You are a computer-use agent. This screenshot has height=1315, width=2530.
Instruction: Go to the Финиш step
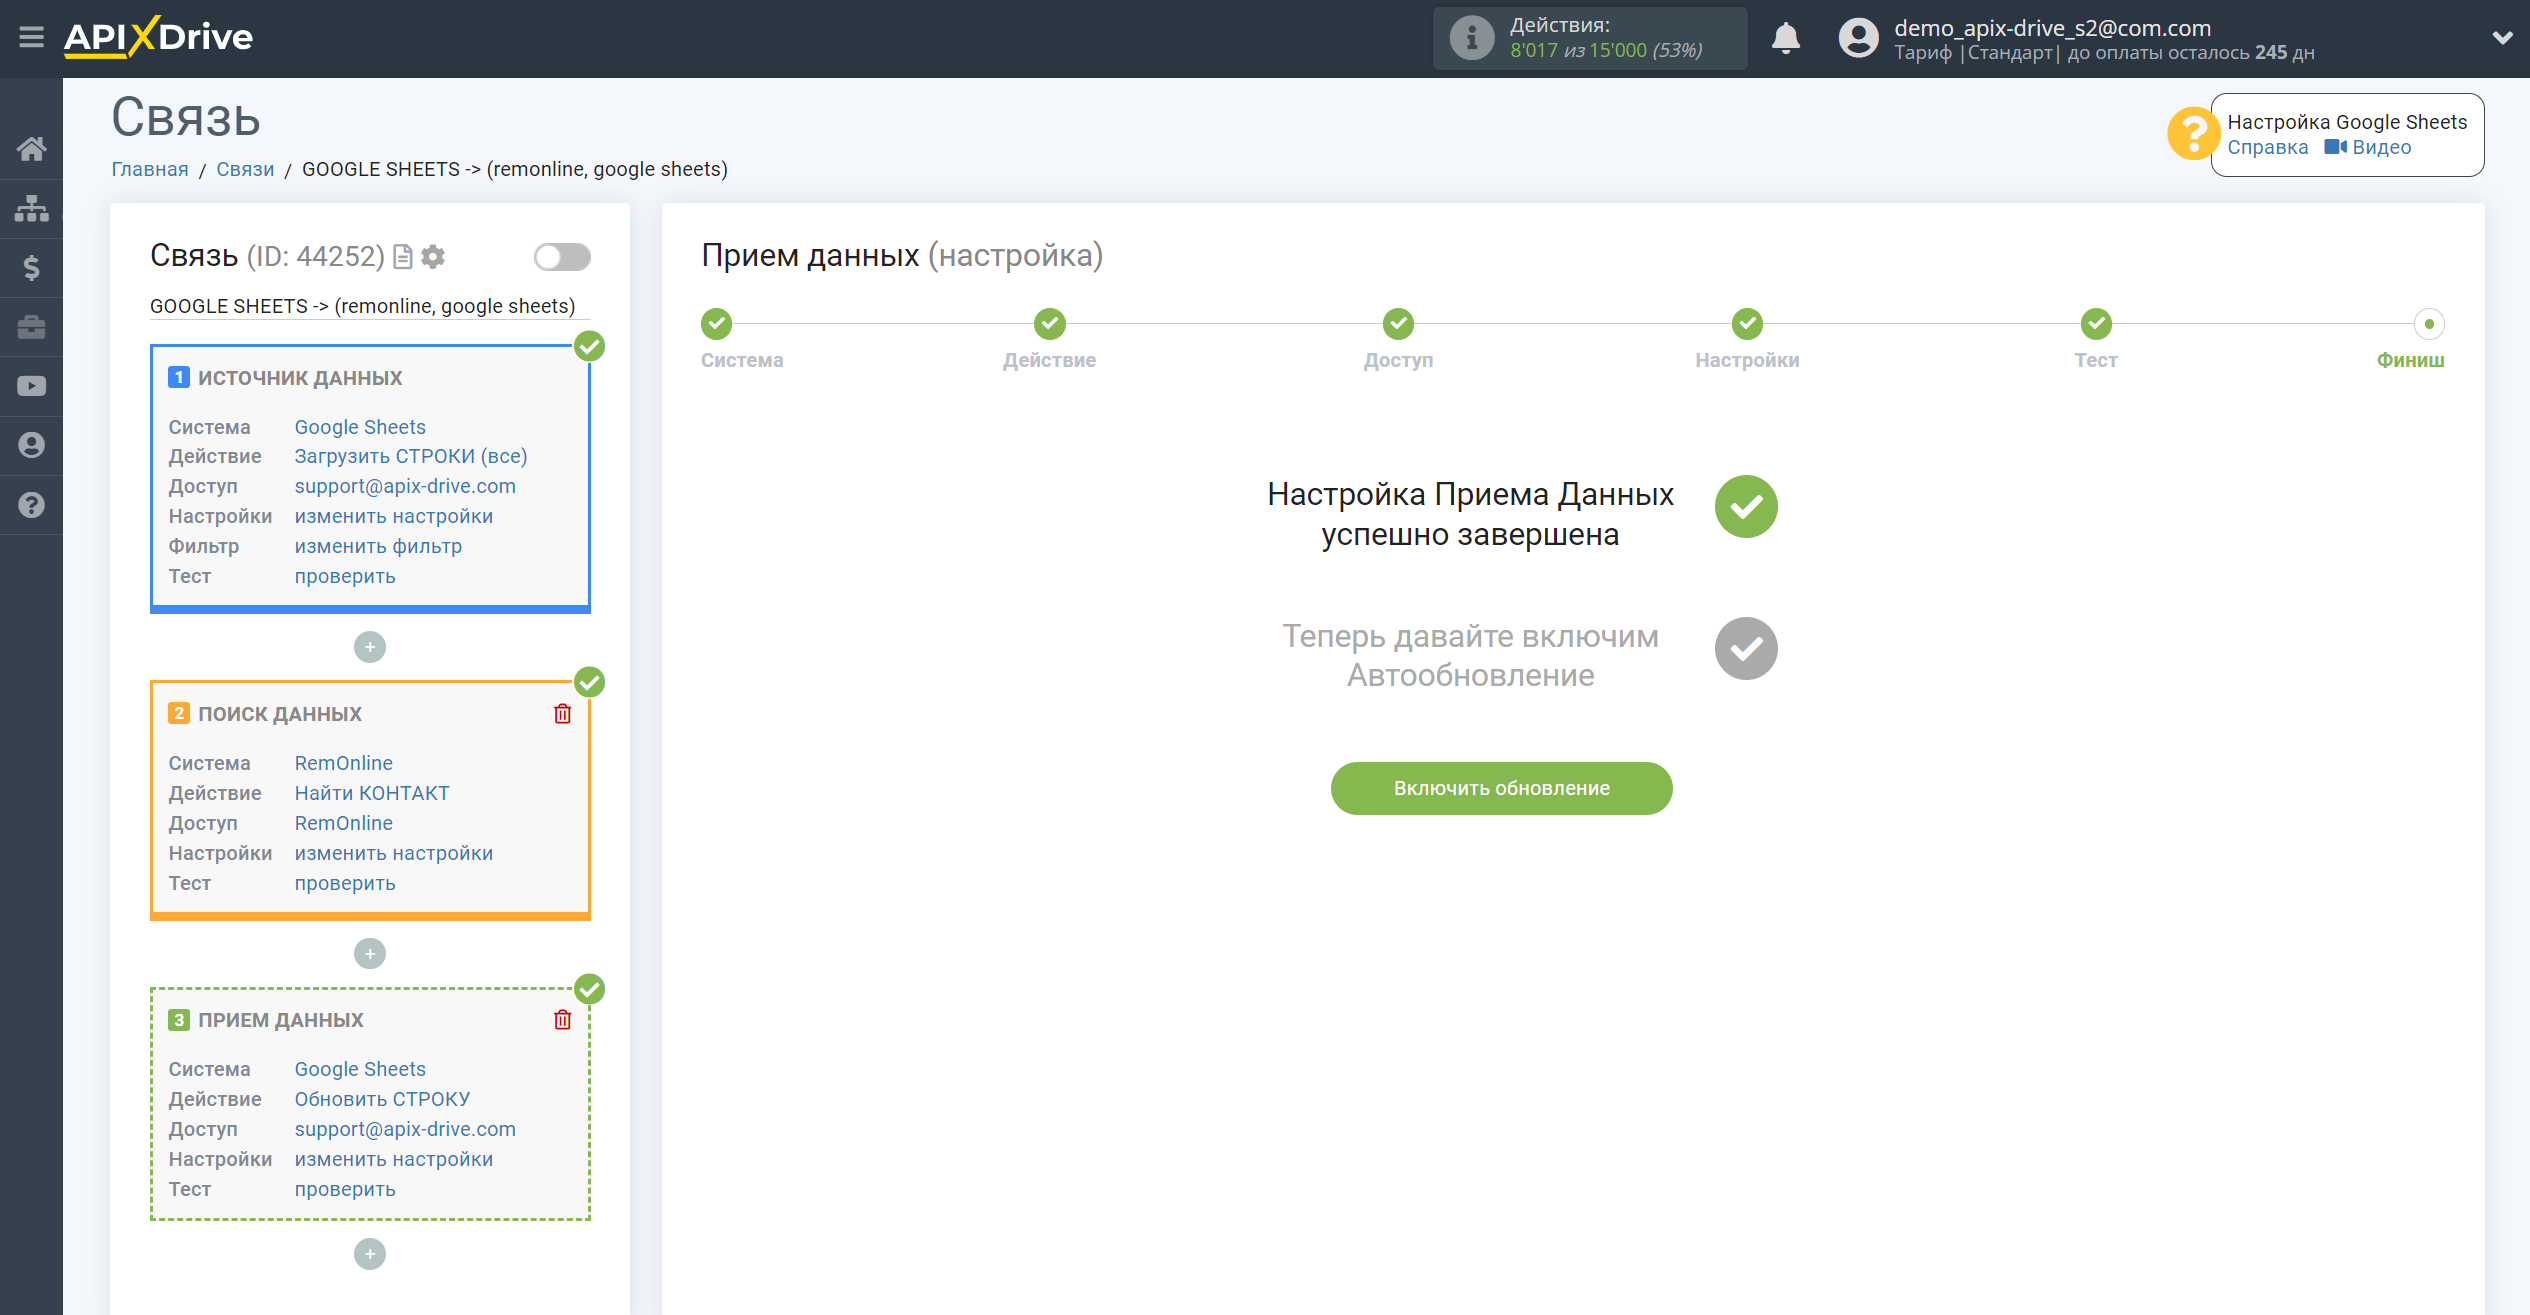(x=2429, y=323)
